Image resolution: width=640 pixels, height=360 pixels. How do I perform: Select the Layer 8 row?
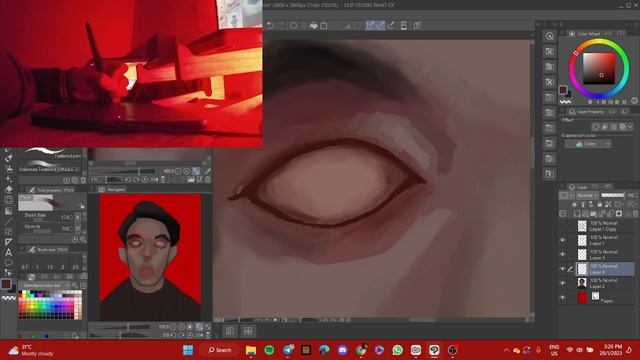click(x=605, y=269)
